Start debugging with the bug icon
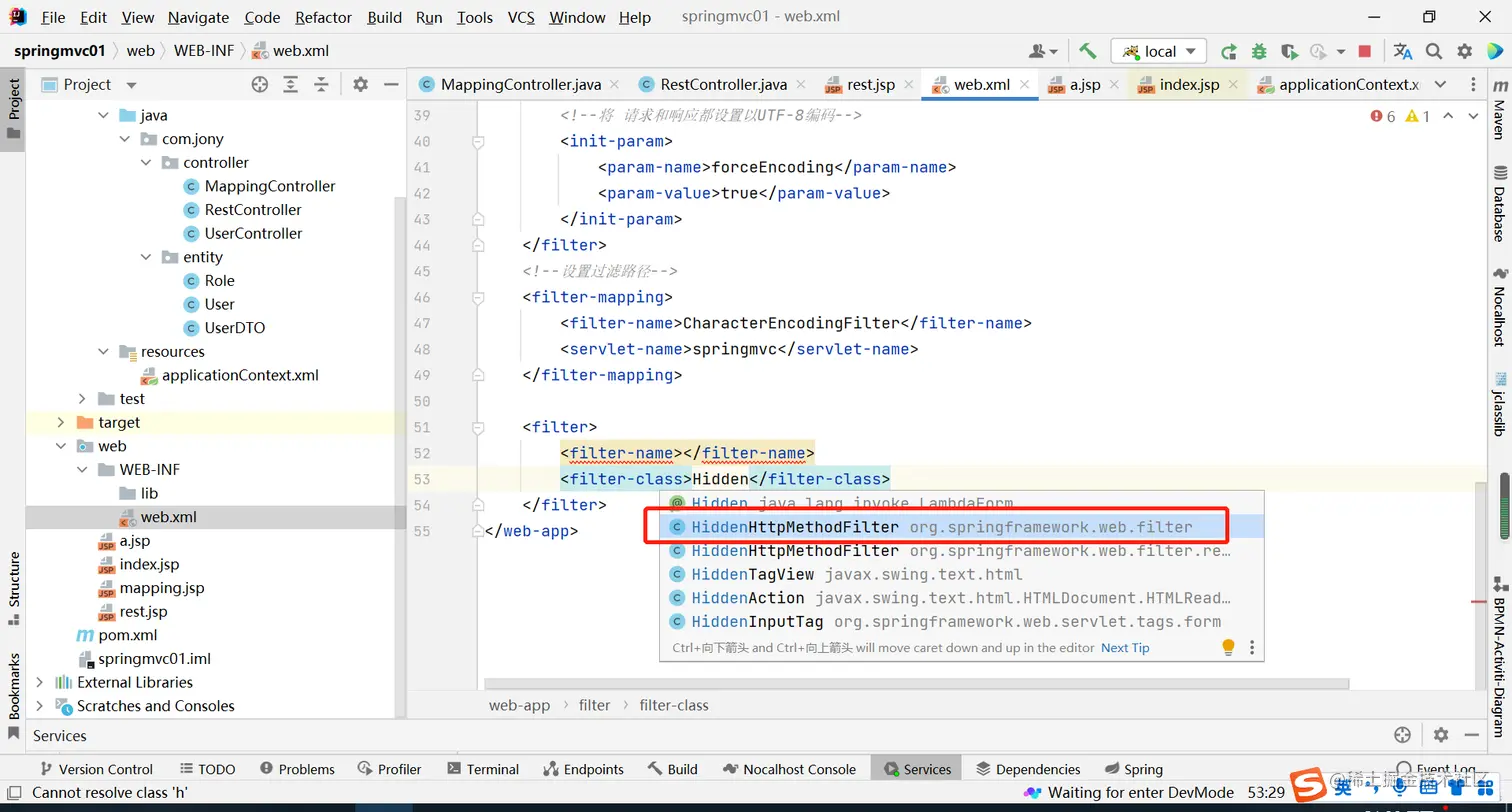 coord(1259,51)
